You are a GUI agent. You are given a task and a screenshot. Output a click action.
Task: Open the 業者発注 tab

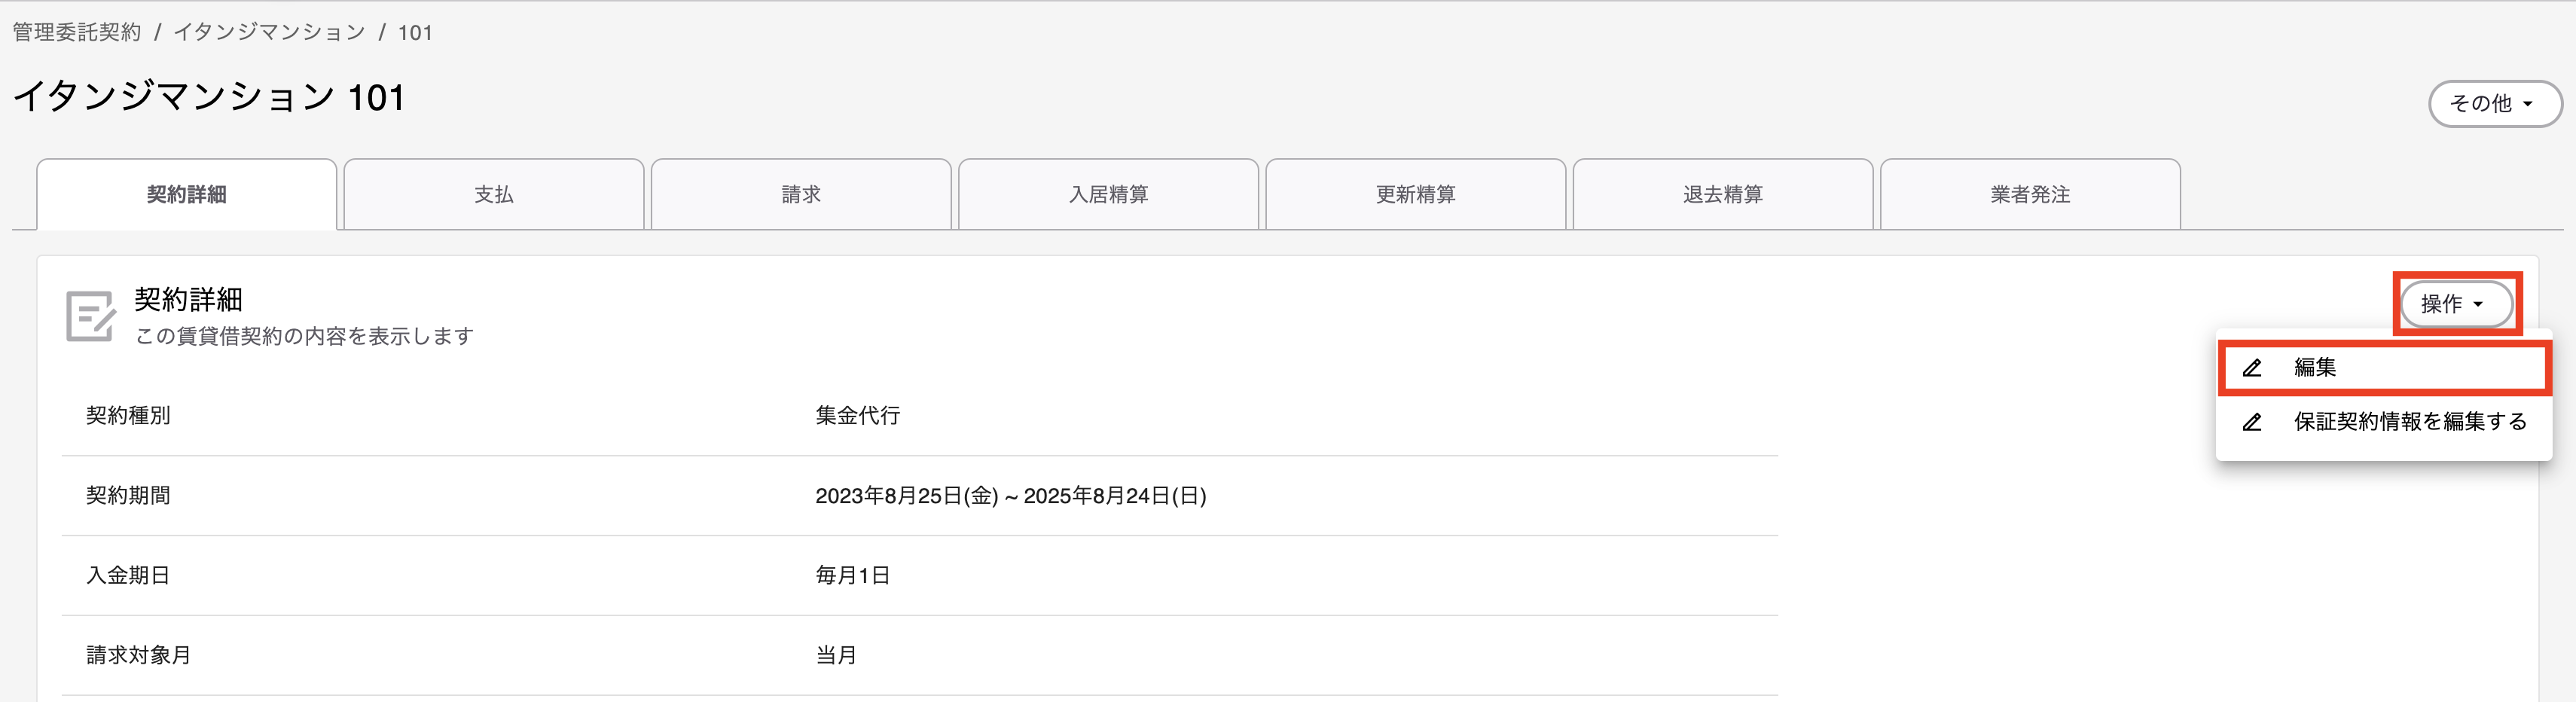click(x=2030, y=195)
